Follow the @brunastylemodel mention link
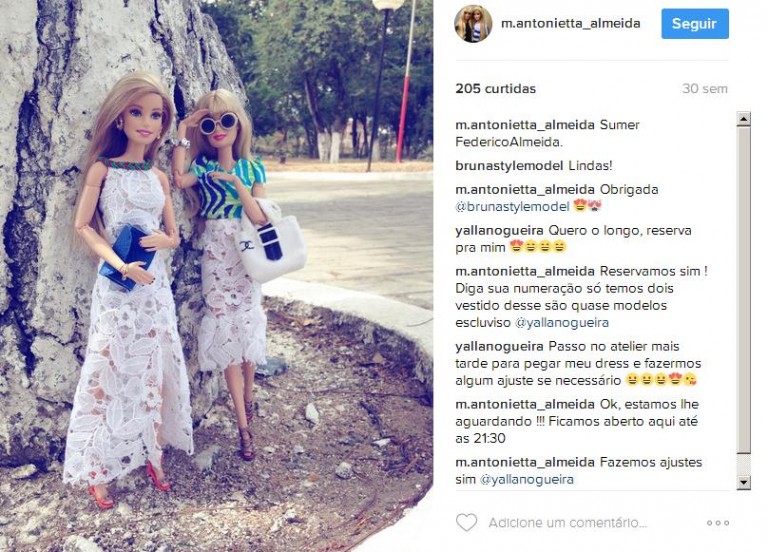This screenshot has width=768, height=552. [512, 207]
